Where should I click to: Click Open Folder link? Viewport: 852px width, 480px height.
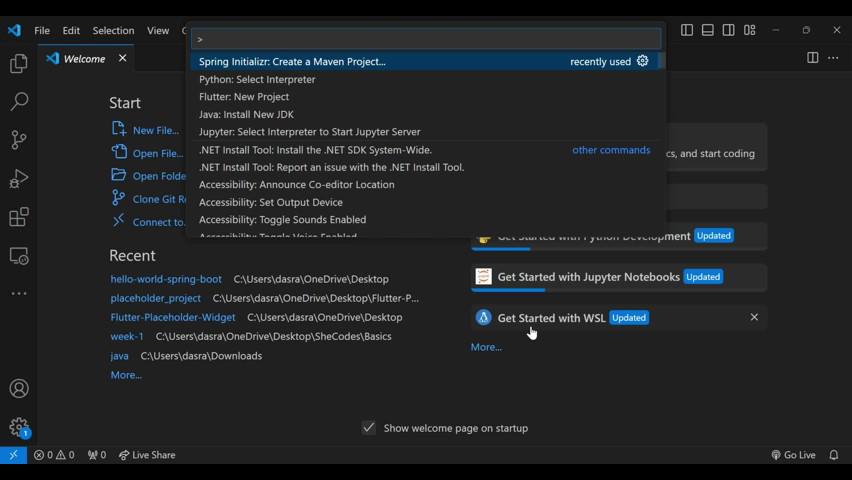(x=148, y=176)
